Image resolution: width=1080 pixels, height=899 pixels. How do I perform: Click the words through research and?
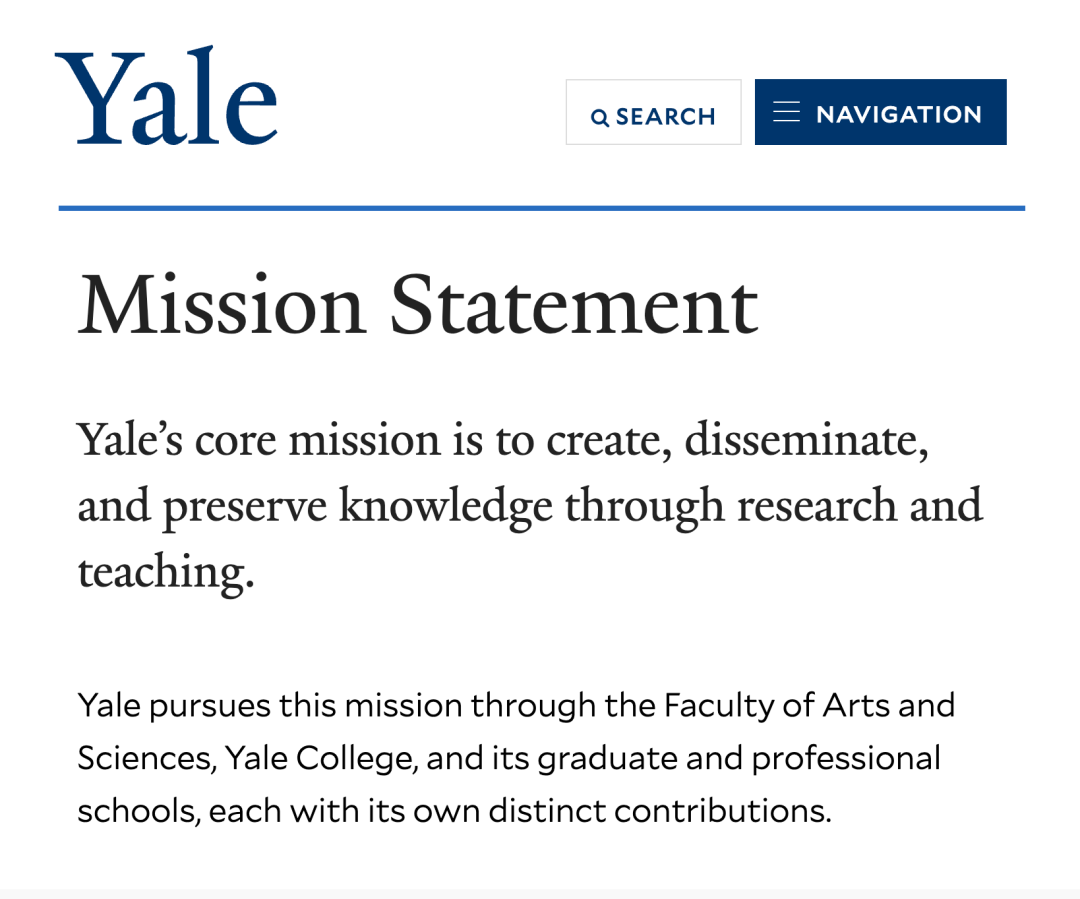point(774,507)
